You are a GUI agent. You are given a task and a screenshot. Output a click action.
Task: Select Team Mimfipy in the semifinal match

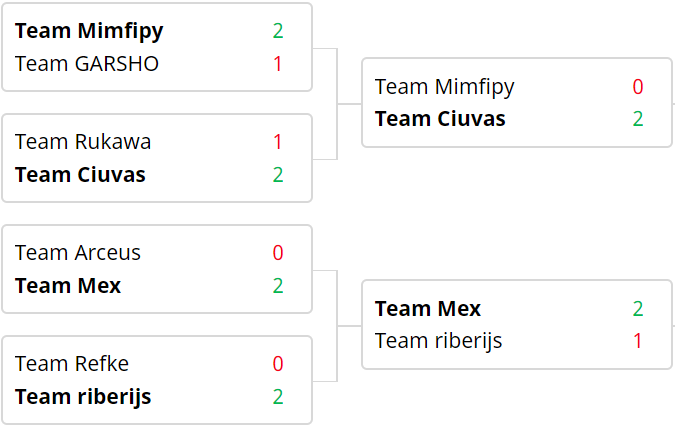click(x=445, y=87)
